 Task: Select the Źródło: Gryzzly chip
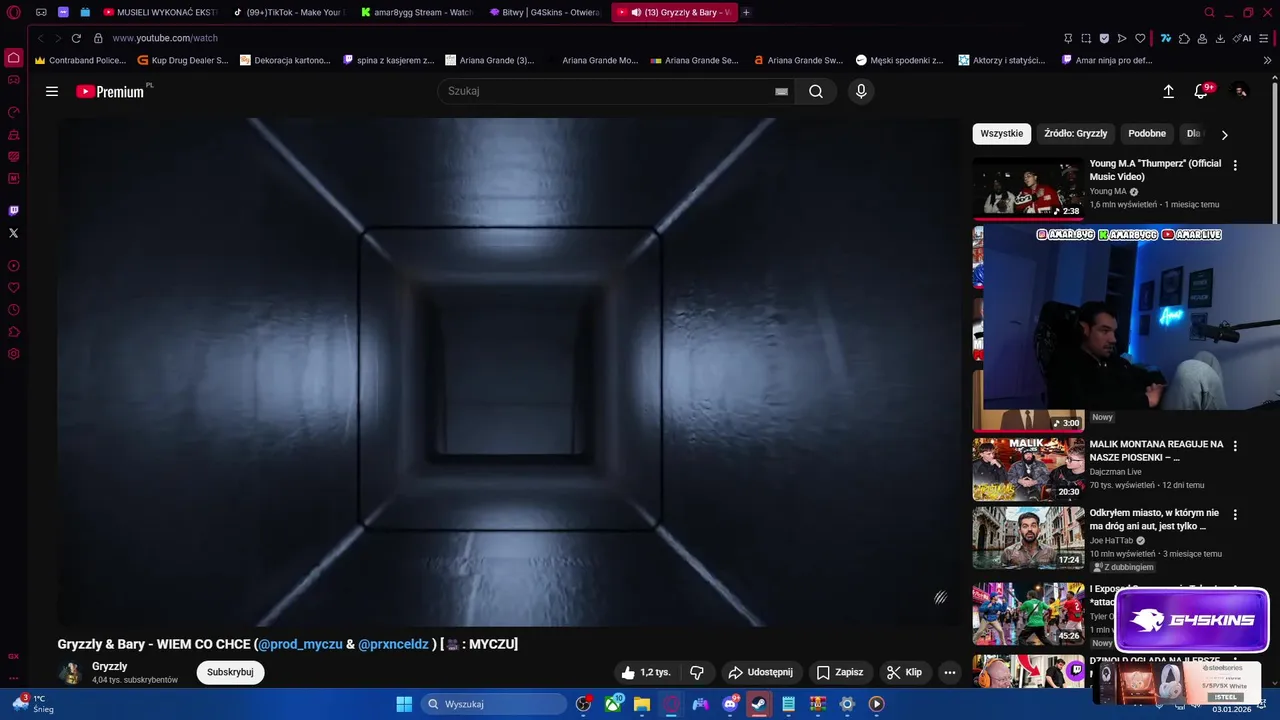[1075, 134]
